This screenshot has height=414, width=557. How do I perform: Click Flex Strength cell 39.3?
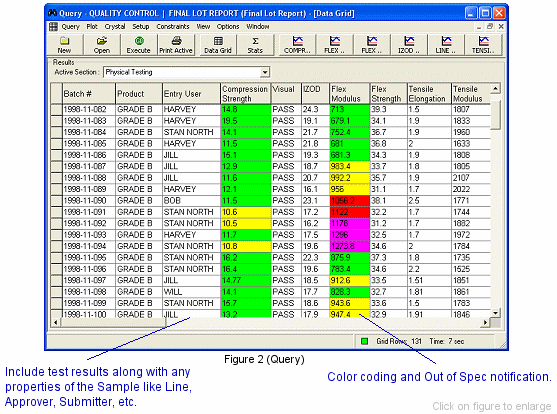pos(388,109)
